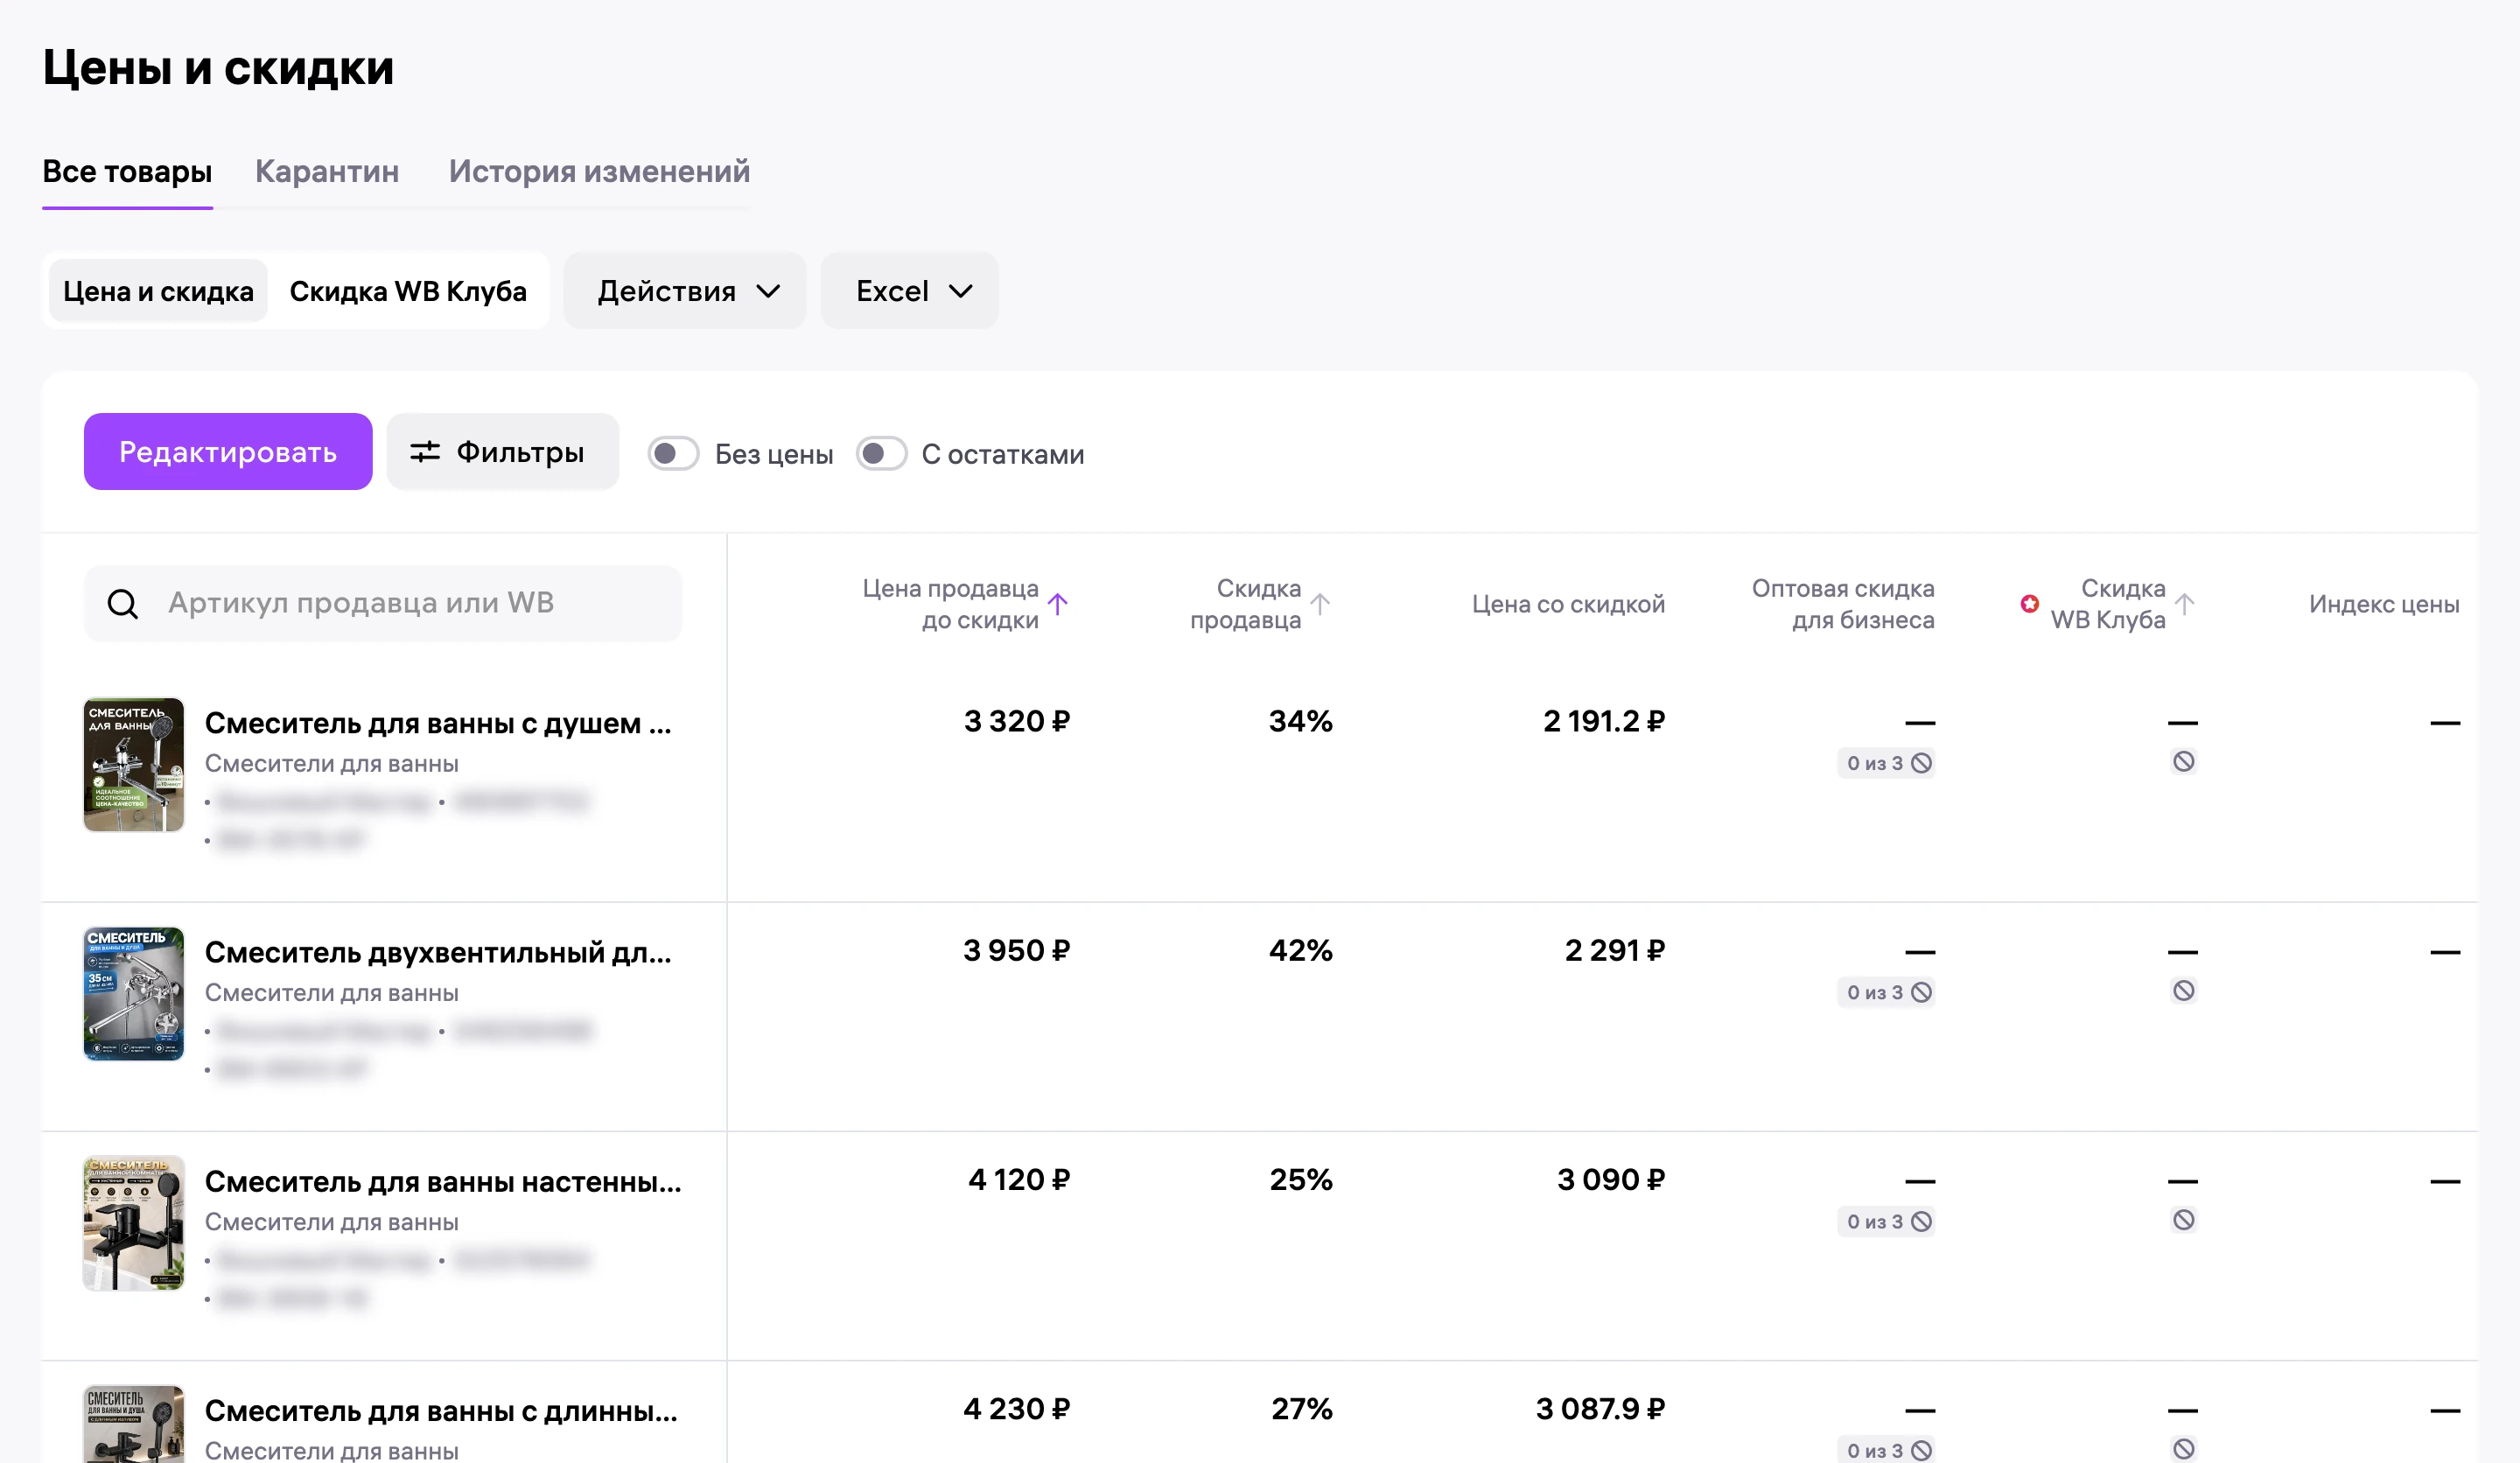This screenshot has height=1463, width=2520.
Task: Sort by WB Club discount arrow
Action: coord(2185,604)
